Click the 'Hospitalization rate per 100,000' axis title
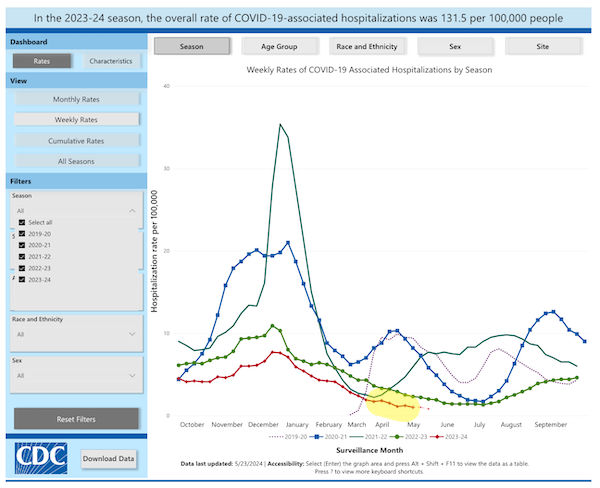The width and height of the screenshot is (600, 488). (x=155, y=251)
